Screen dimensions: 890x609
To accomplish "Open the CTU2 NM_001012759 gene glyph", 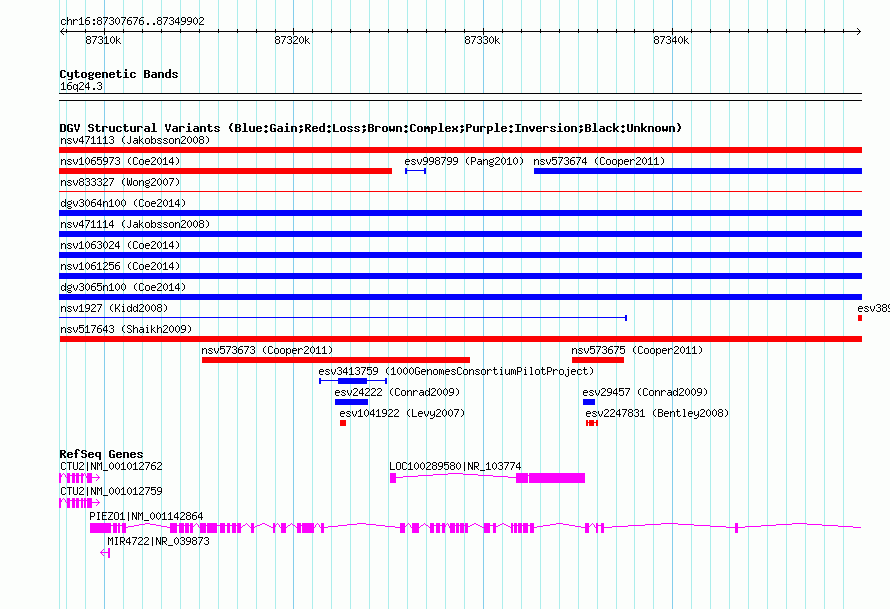I will [79, 503].
